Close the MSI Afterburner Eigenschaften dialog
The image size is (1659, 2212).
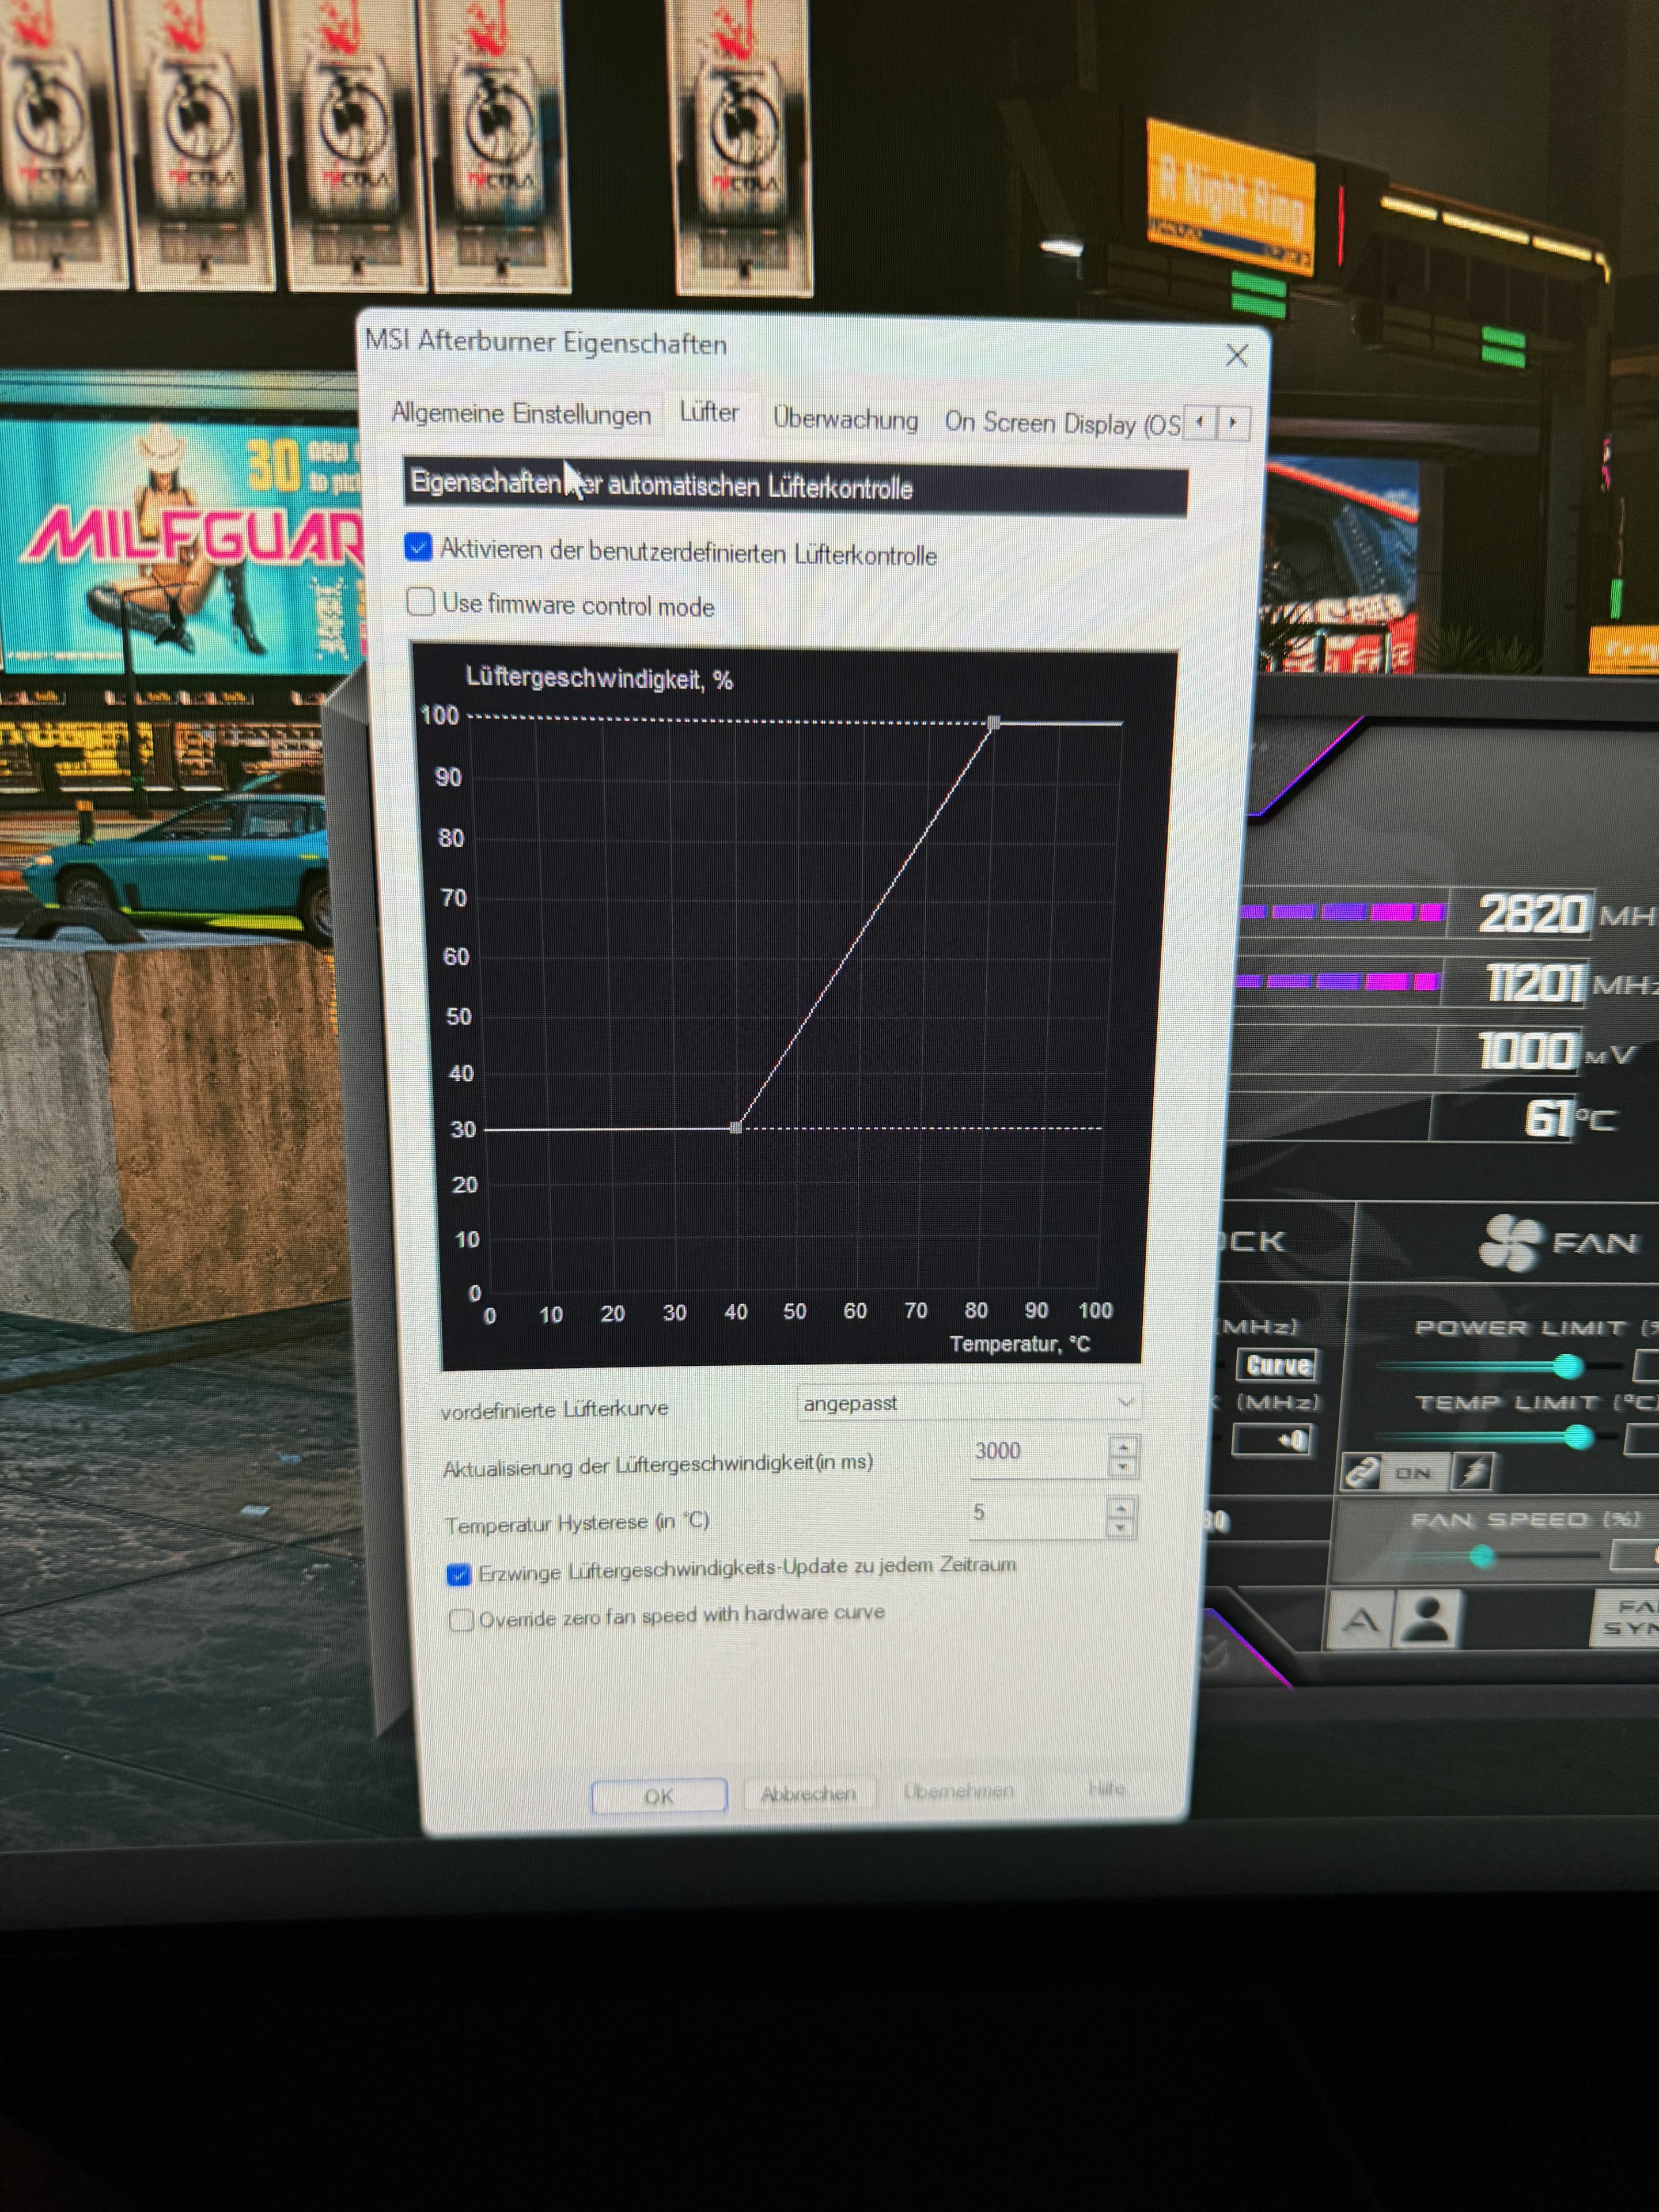tap(1236, 356)
